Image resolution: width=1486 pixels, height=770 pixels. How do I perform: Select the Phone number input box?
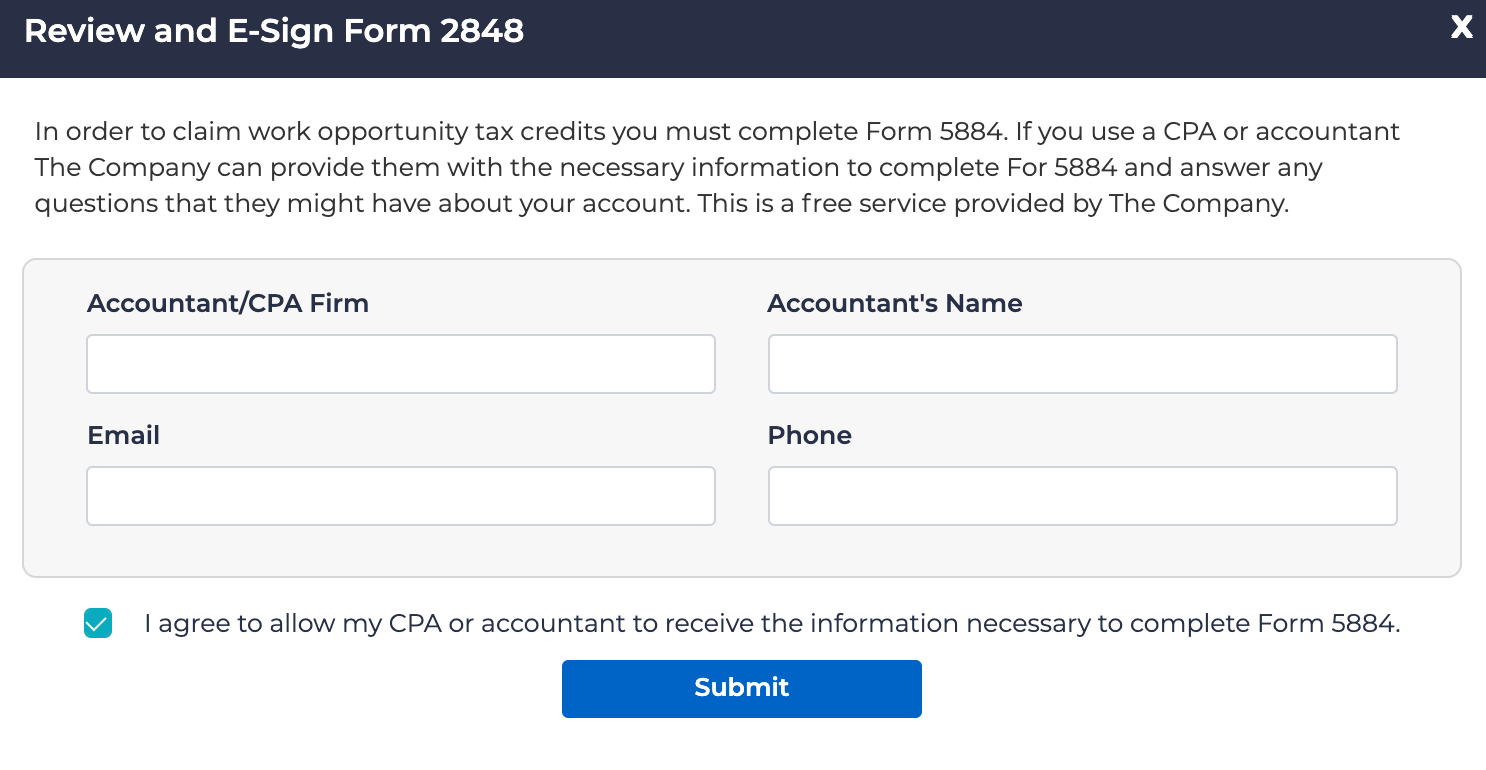point(1082,496)
